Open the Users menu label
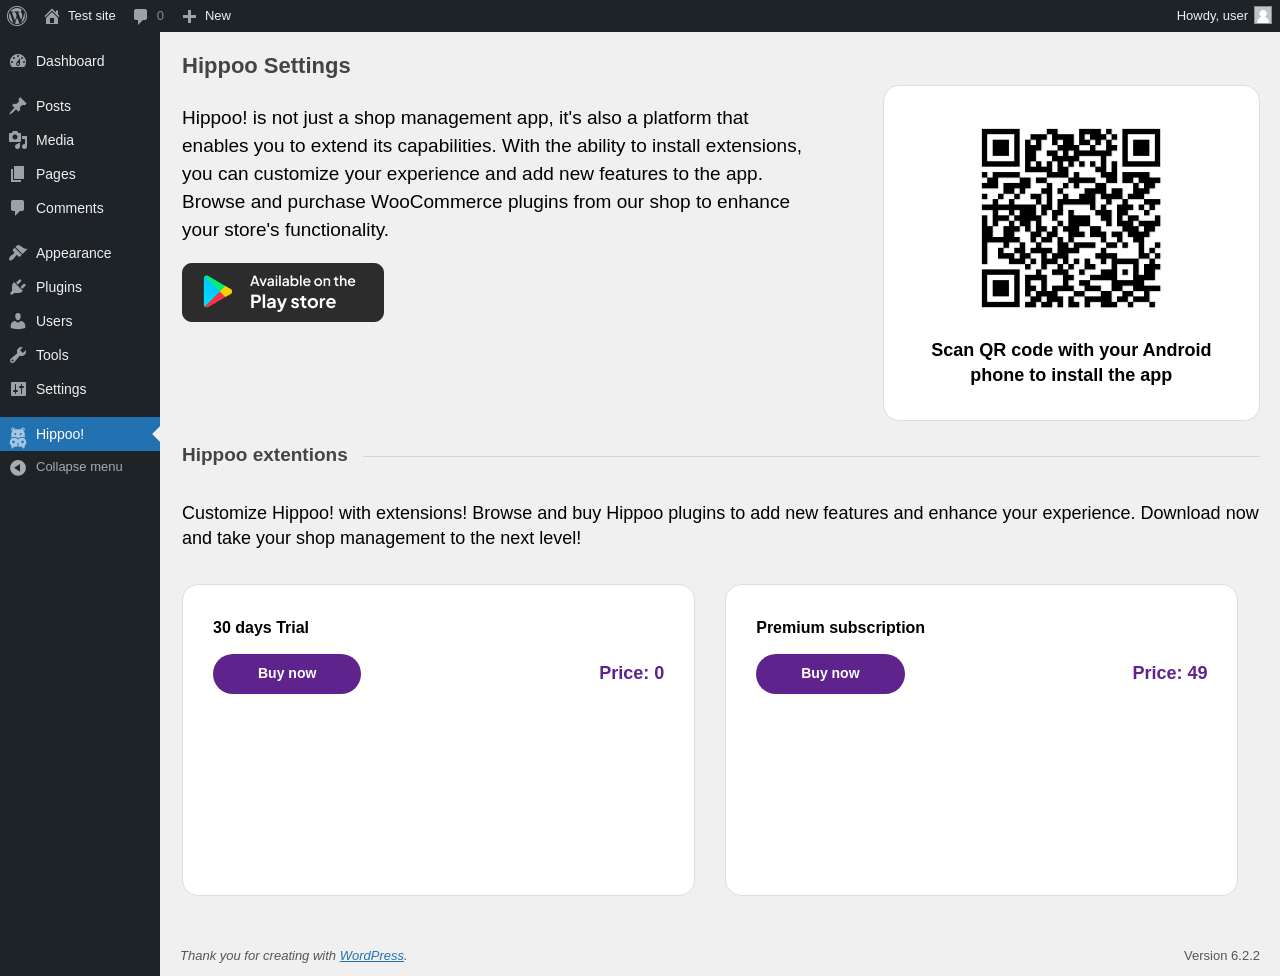The height and width of the screenshot is (976, 1280). tap(54, 321)
